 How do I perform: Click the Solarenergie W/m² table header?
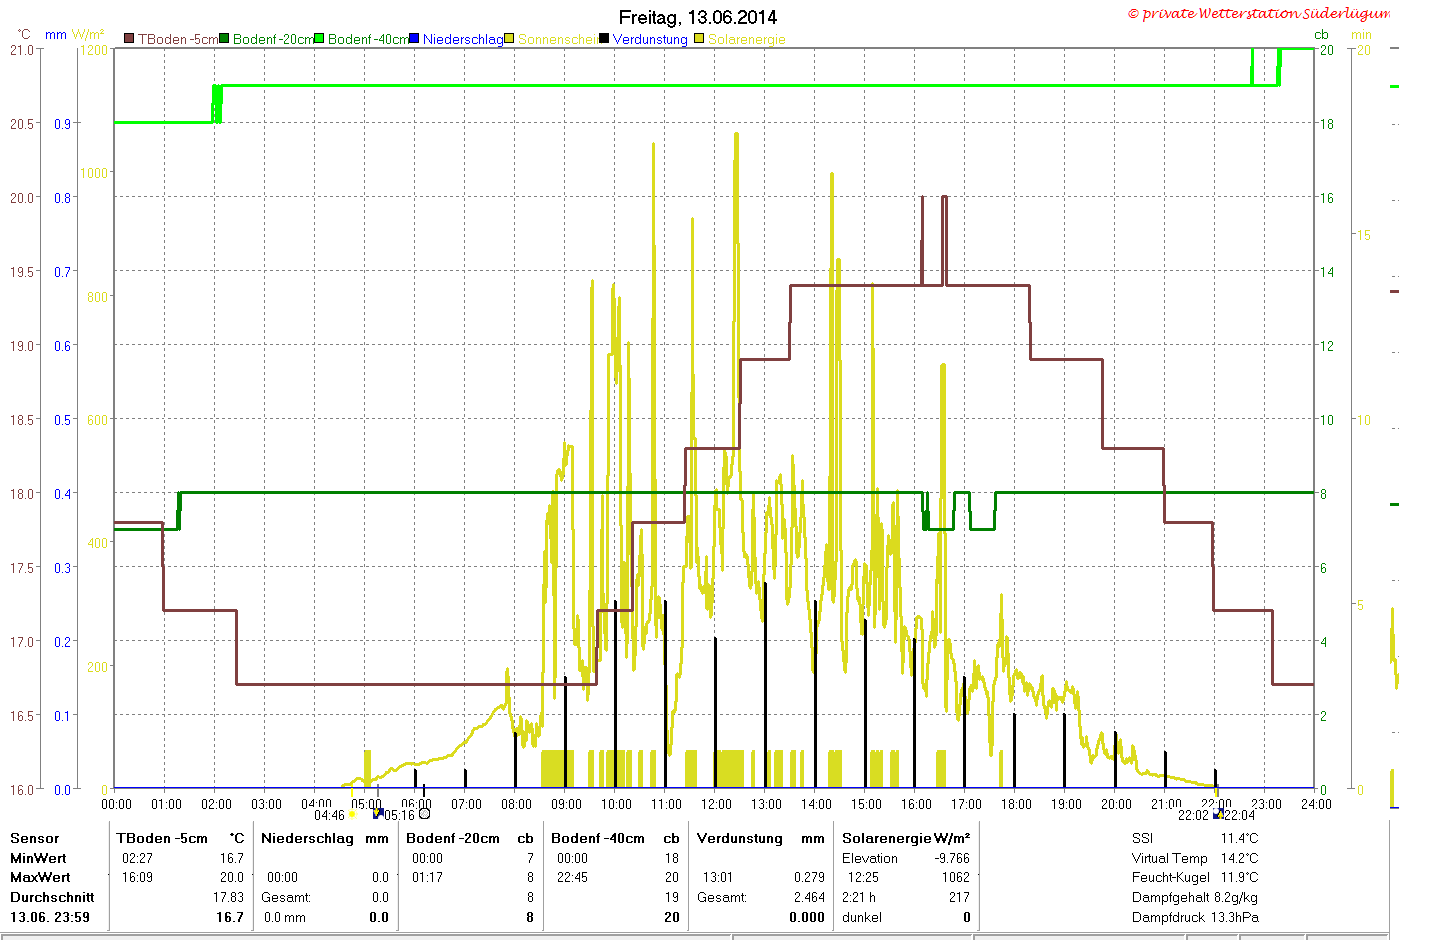pyautogui.click(x=906, y=838)
